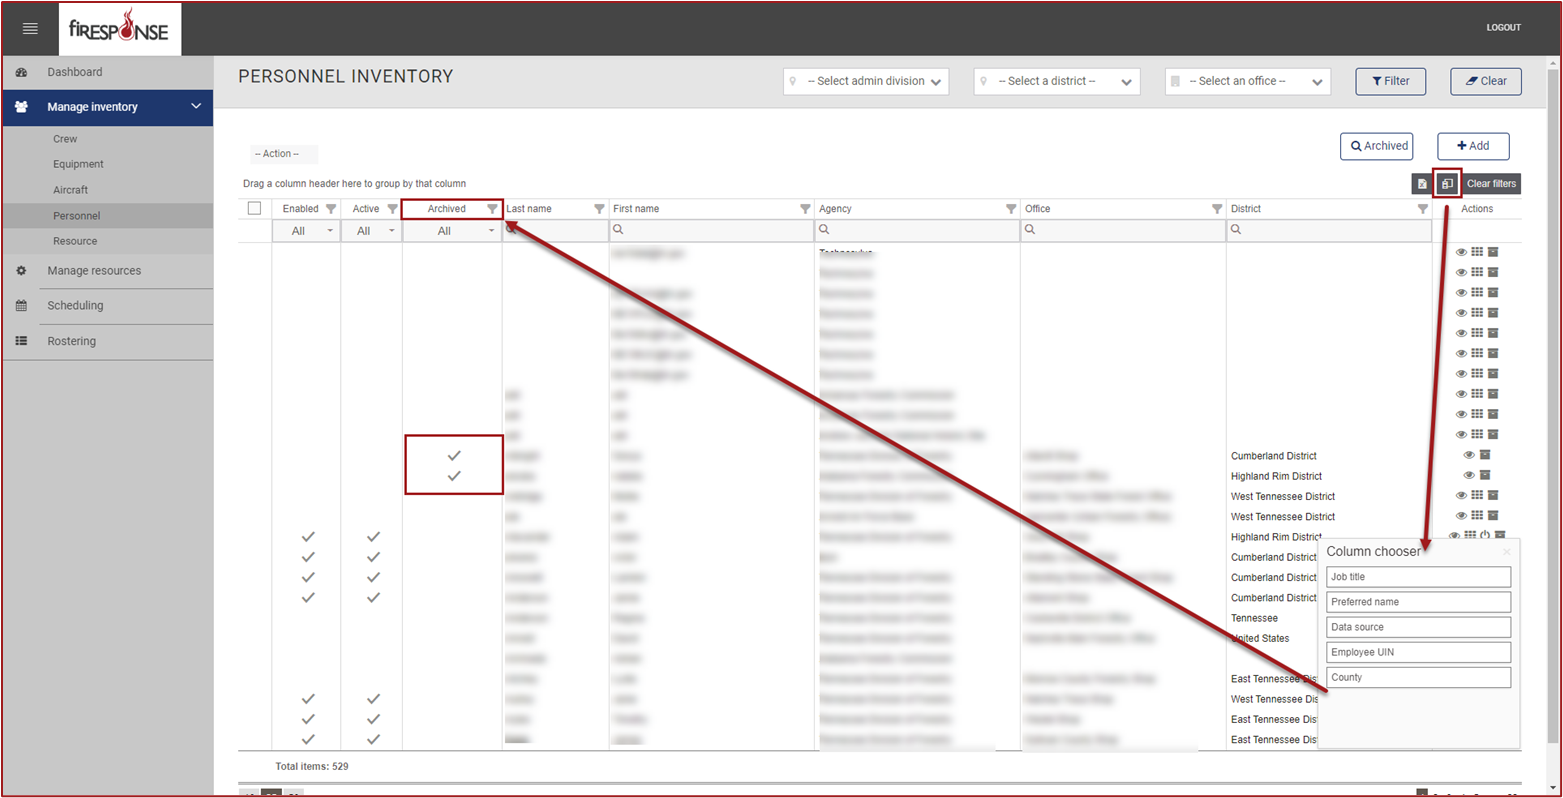Image resolution: width=1563 pixels, height=798 pixels.
Task: Click the Export to Excel icon
Action: [x=1422, y=184]
